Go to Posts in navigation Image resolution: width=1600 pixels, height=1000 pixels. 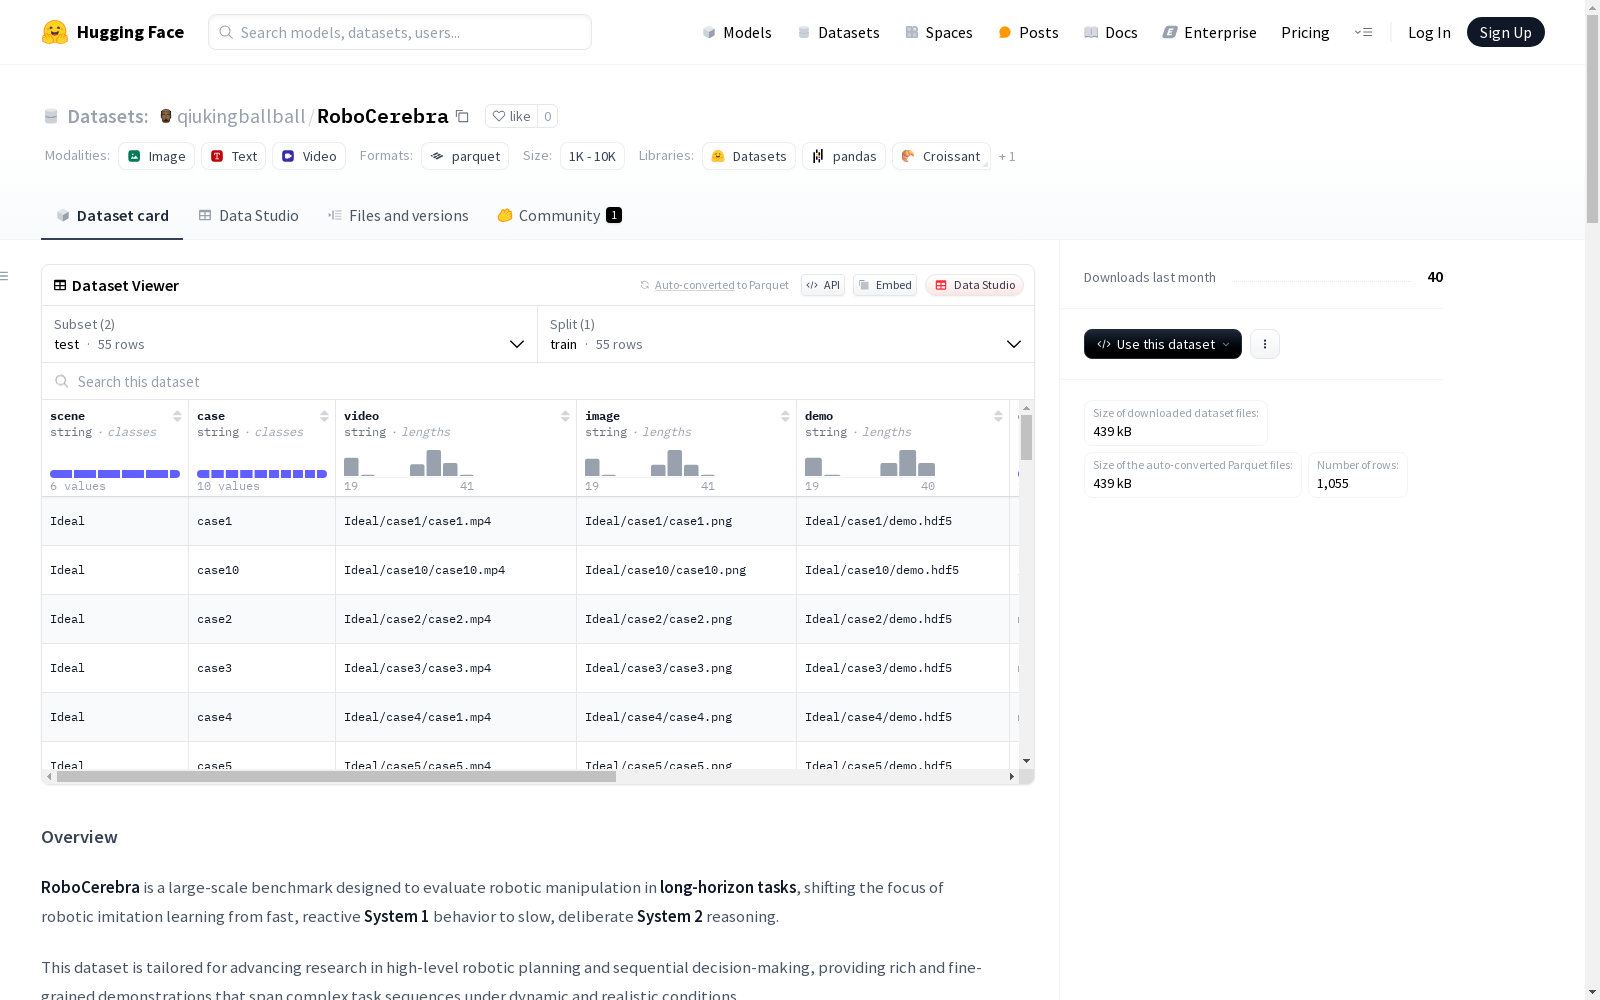point(1028,32)
